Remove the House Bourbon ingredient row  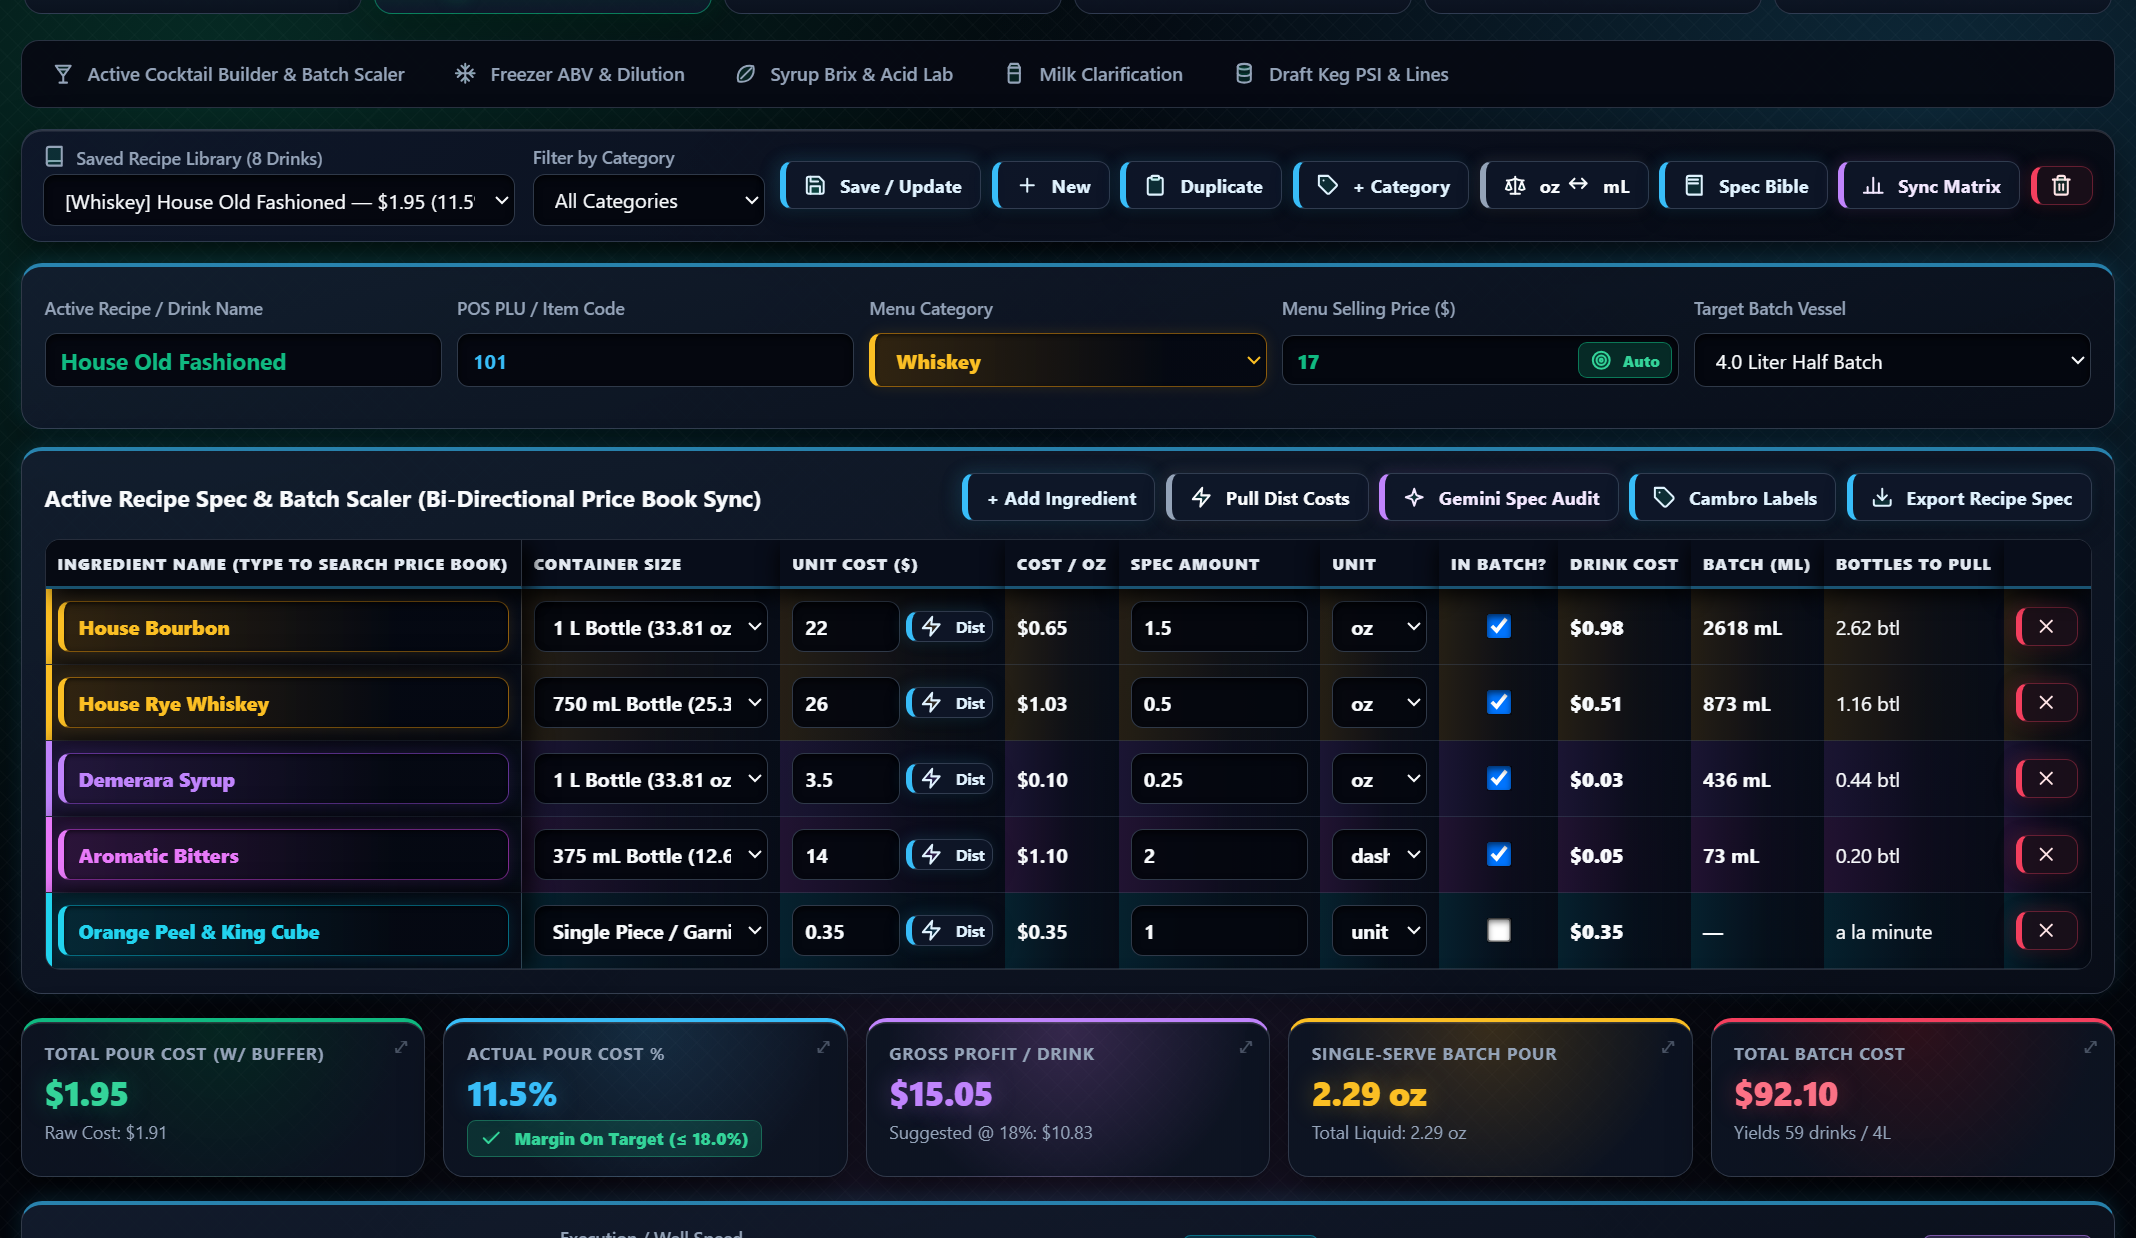click(2046, 627)
